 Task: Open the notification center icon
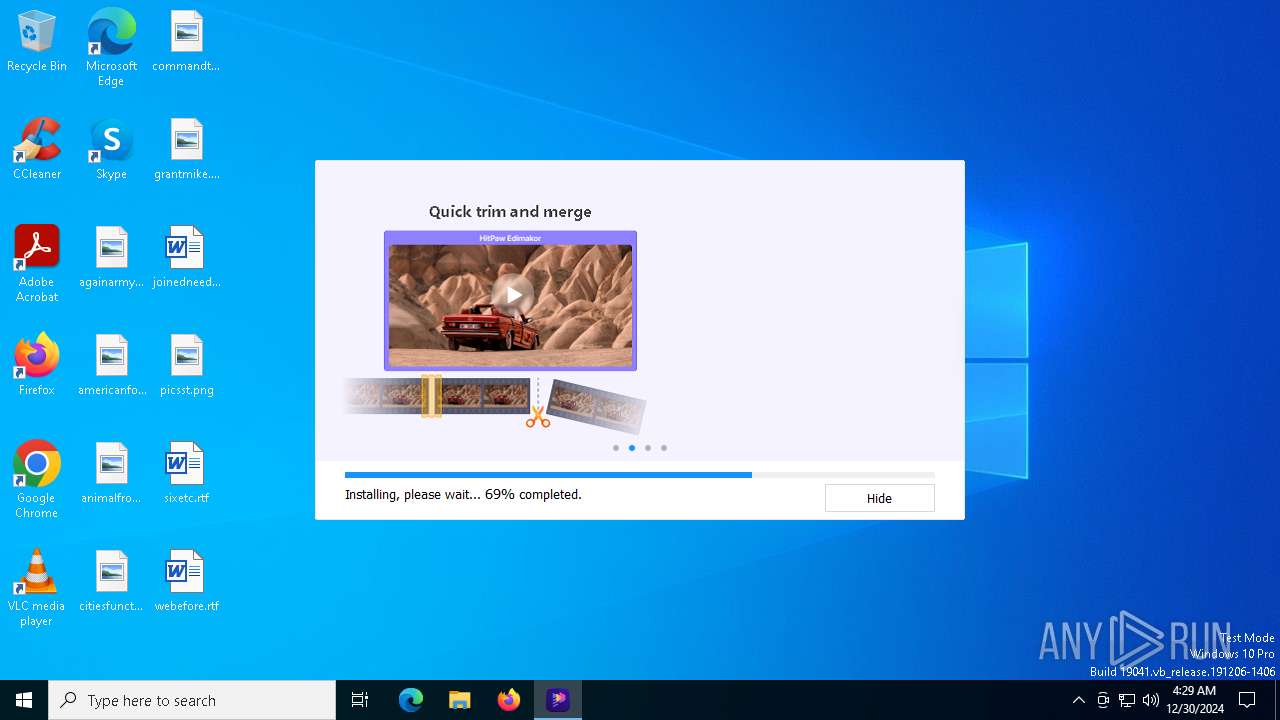tap(1247, 700)
